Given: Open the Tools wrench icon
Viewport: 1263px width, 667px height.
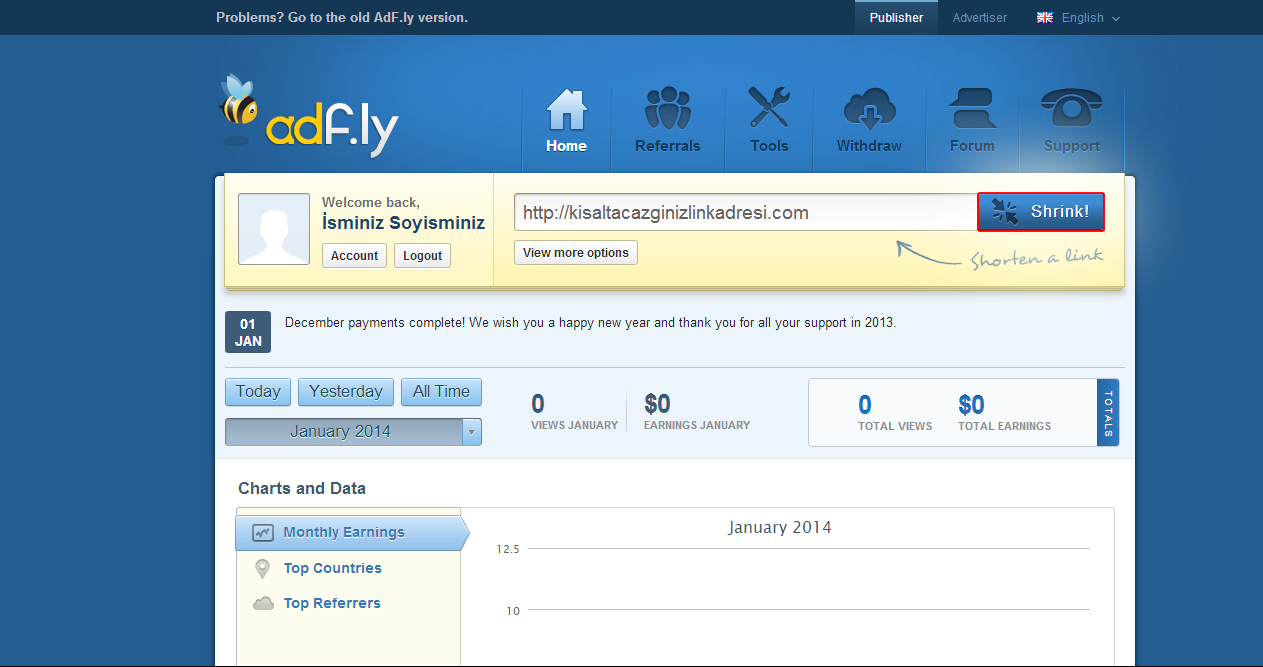Looking at the screenshot, I should (769, 107).
